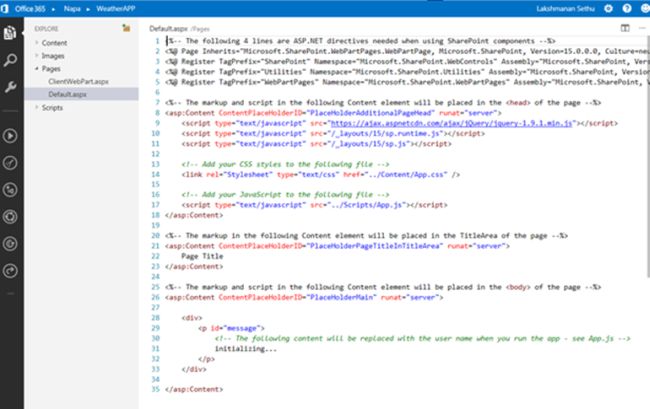Click the TitleArea comment on line 20
650x409 pixels.
click(x=366, y=236)
